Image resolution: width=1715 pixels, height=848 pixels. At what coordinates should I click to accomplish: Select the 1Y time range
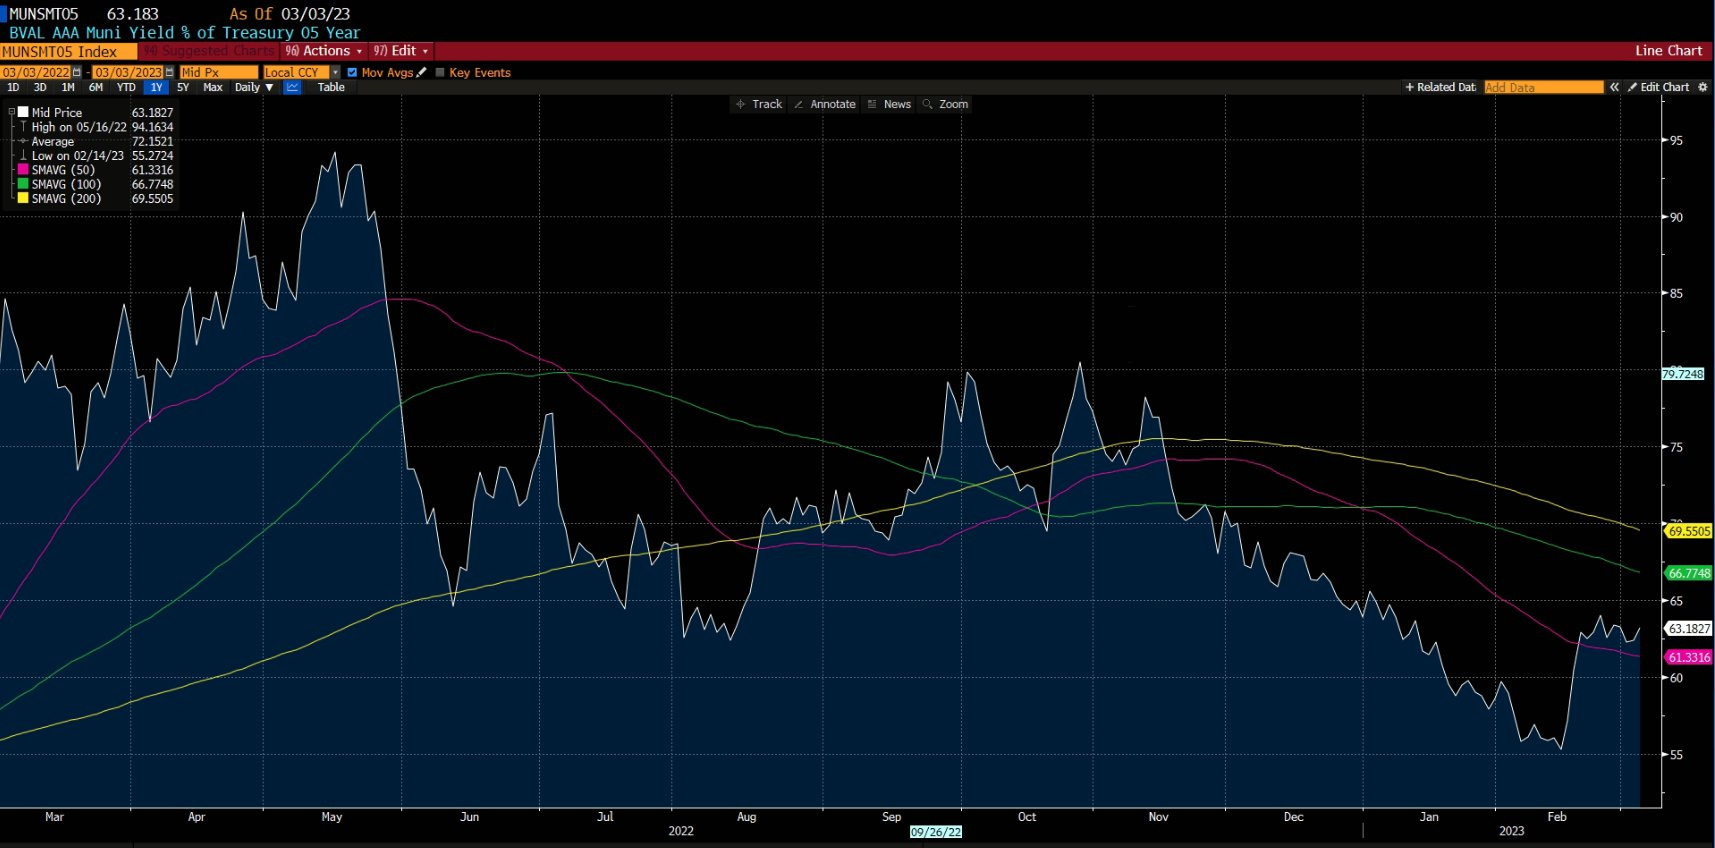click(x=156, y=87)
